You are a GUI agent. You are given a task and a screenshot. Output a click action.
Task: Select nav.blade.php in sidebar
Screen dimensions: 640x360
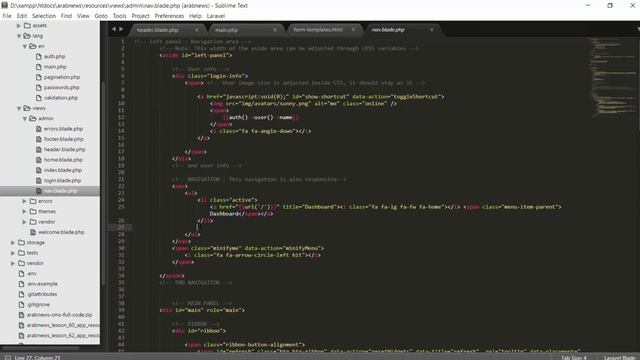pyautogui.click(x=60, y=191)
